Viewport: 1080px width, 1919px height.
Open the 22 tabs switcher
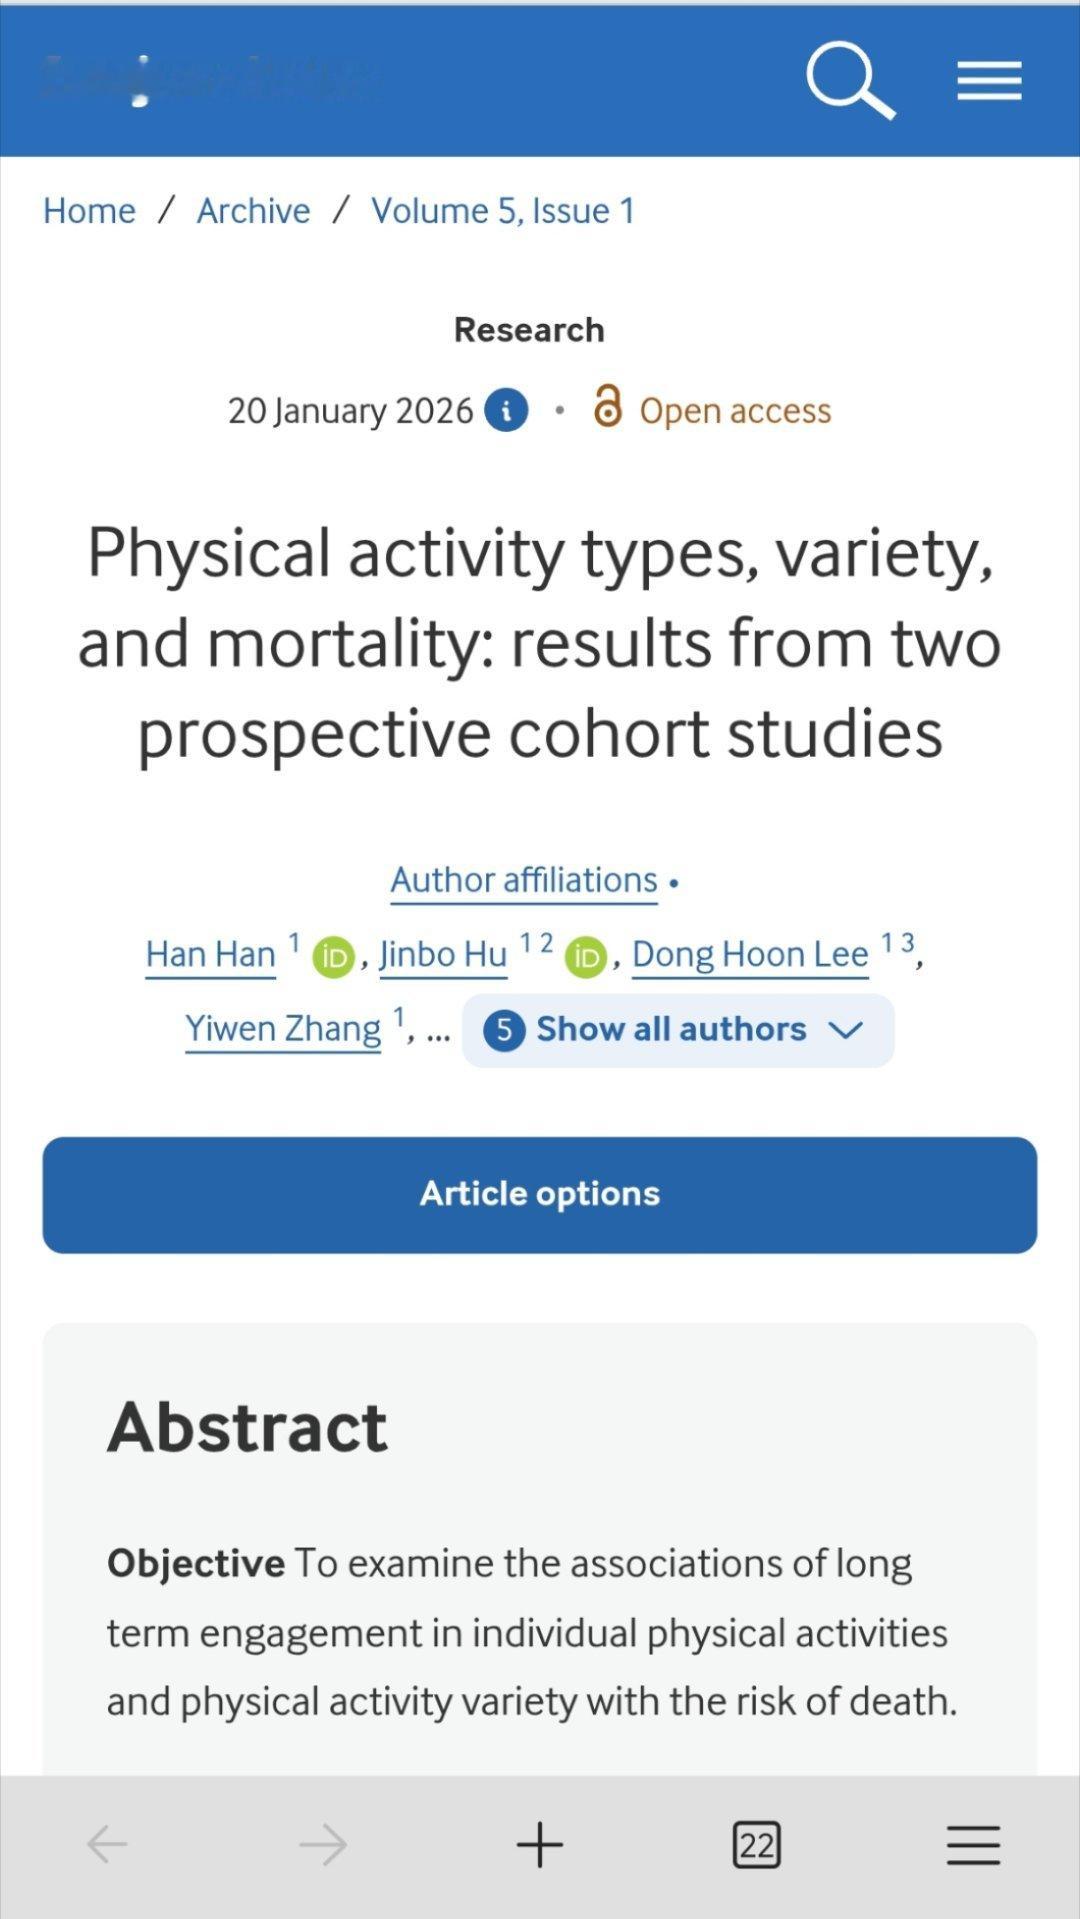(757, 1844)
